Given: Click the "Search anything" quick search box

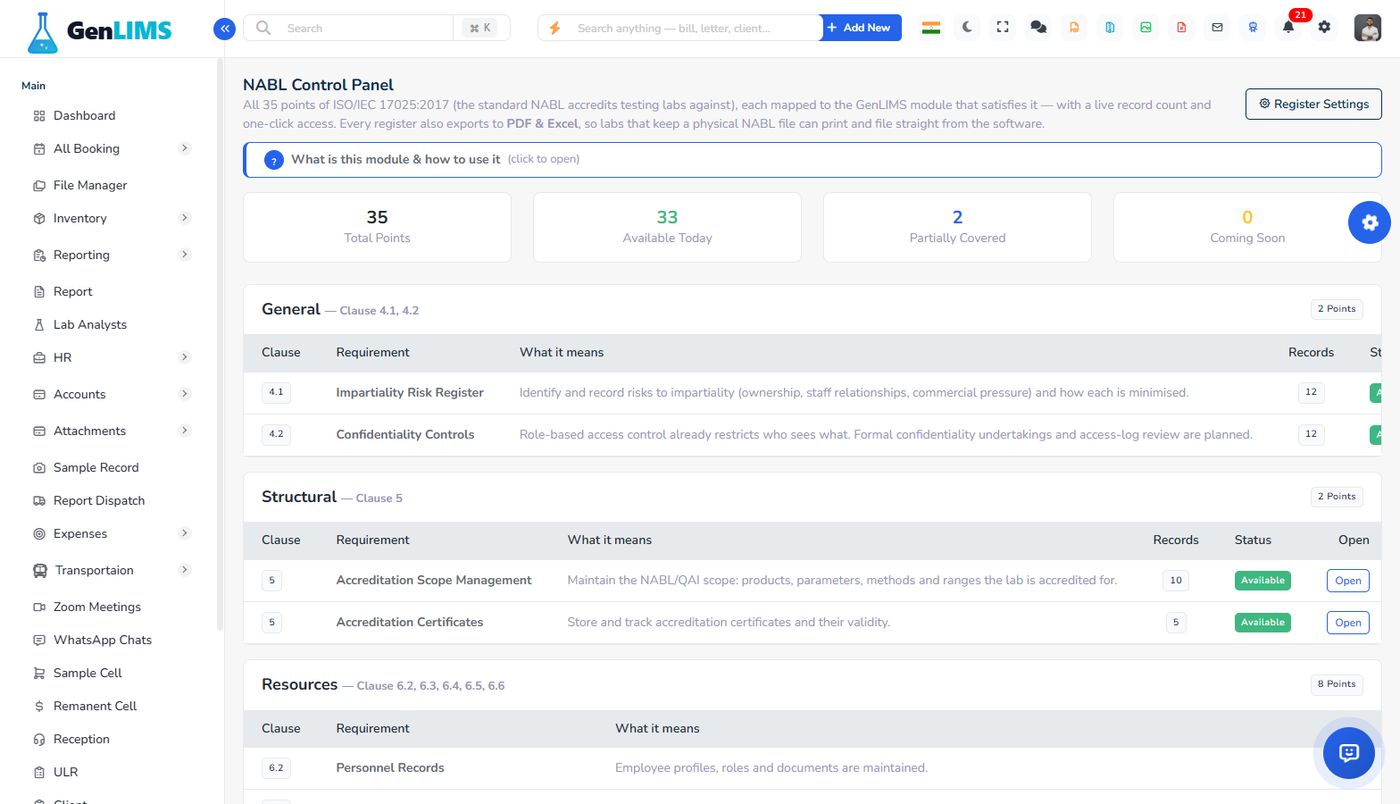Looking at the screenshot, I should [680, 28].
